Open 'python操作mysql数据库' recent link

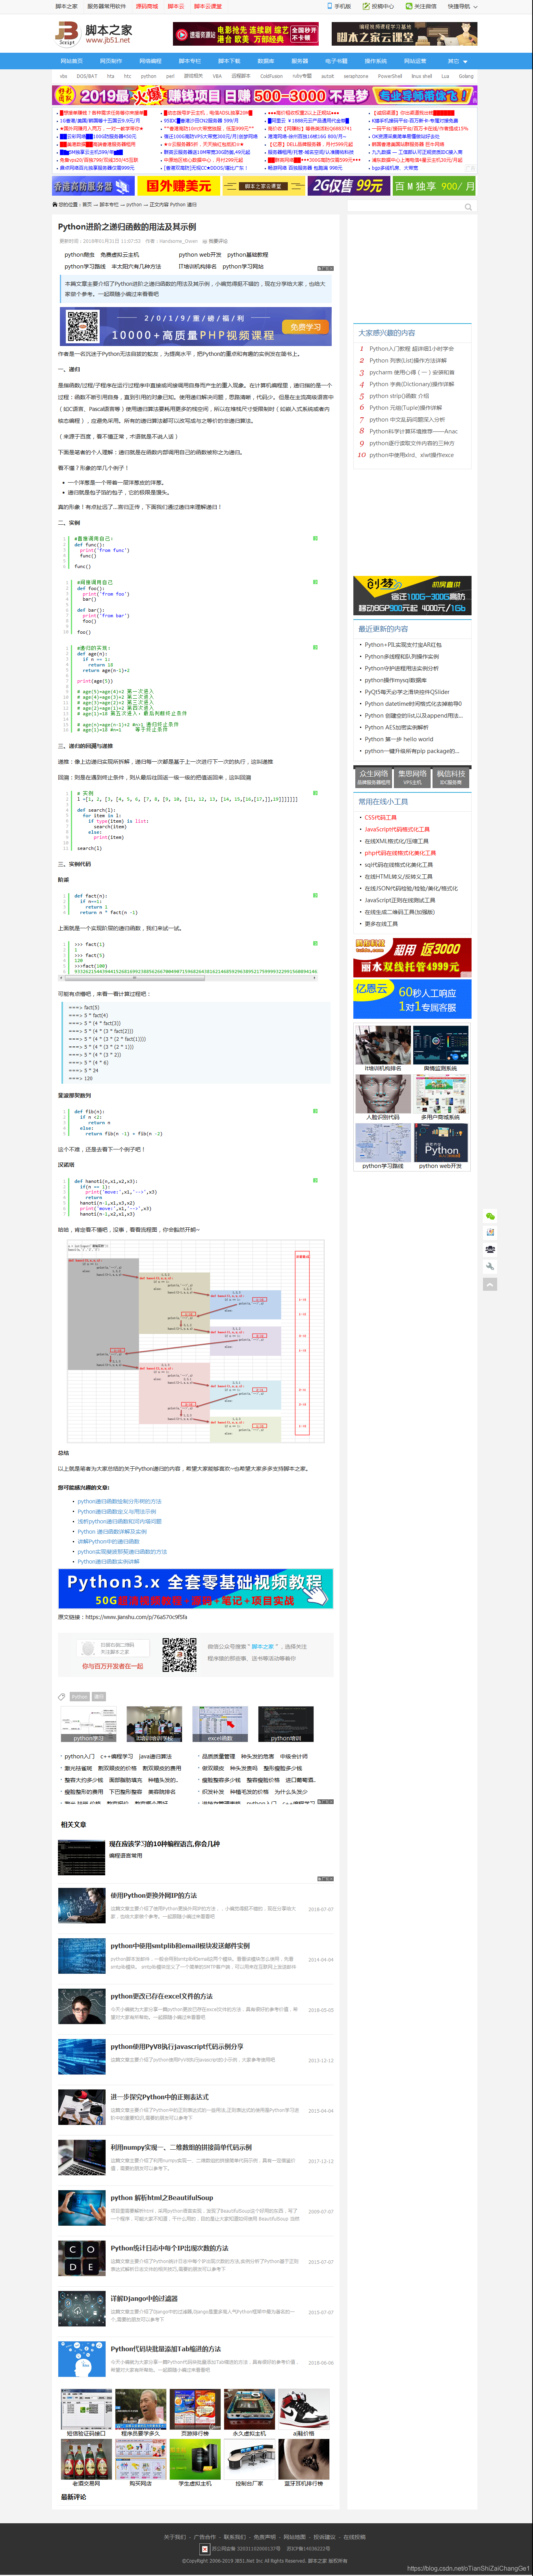pos(395,680)
